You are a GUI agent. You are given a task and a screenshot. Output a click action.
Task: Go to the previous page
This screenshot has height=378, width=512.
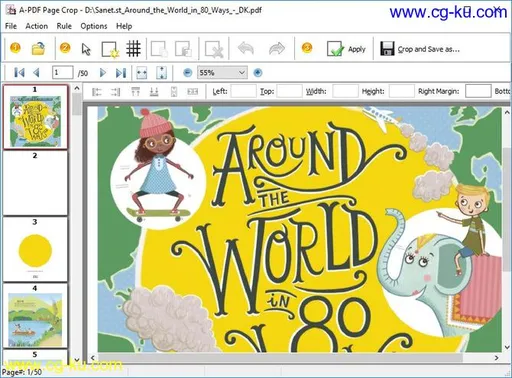(36, 72)
